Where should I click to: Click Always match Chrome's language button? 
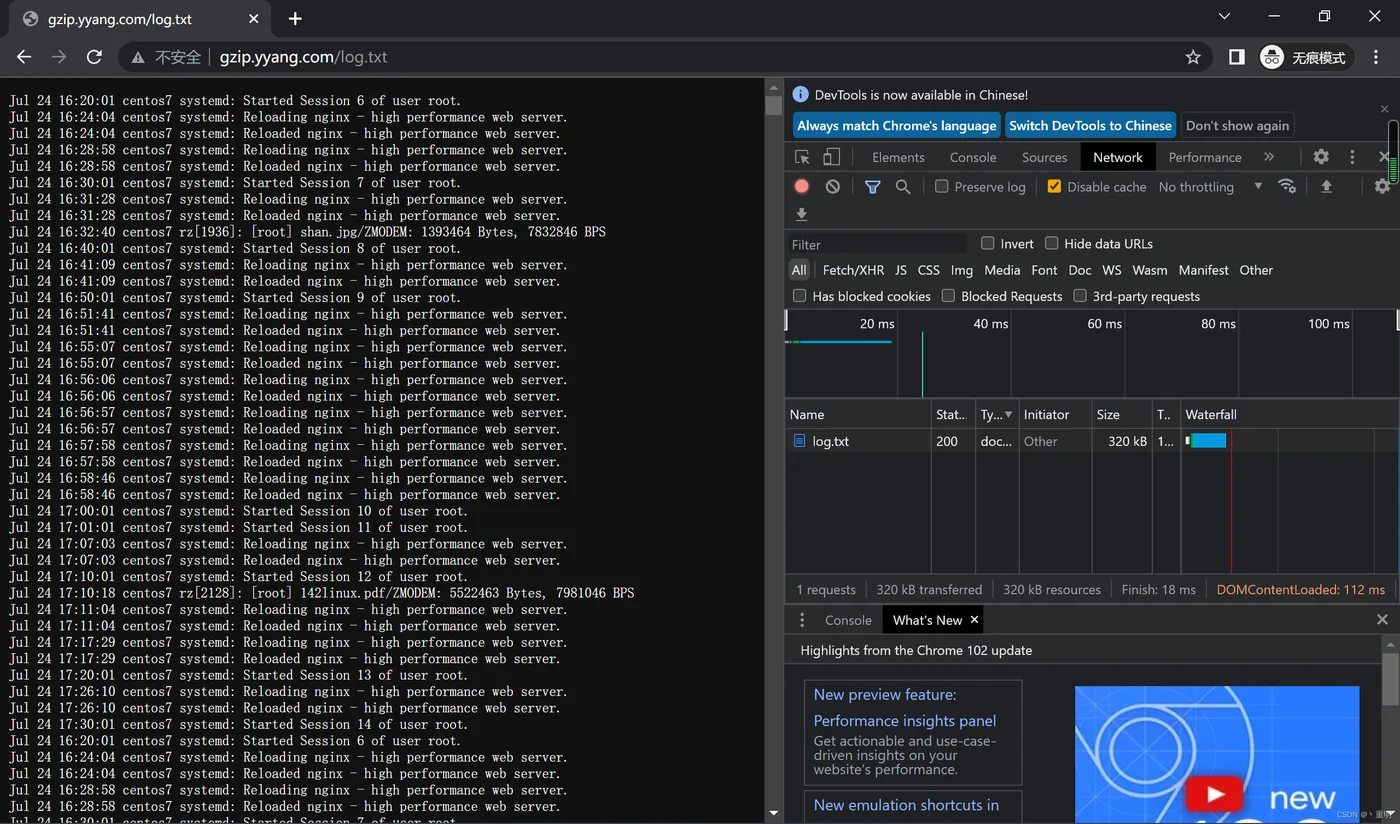coord(897,125)
